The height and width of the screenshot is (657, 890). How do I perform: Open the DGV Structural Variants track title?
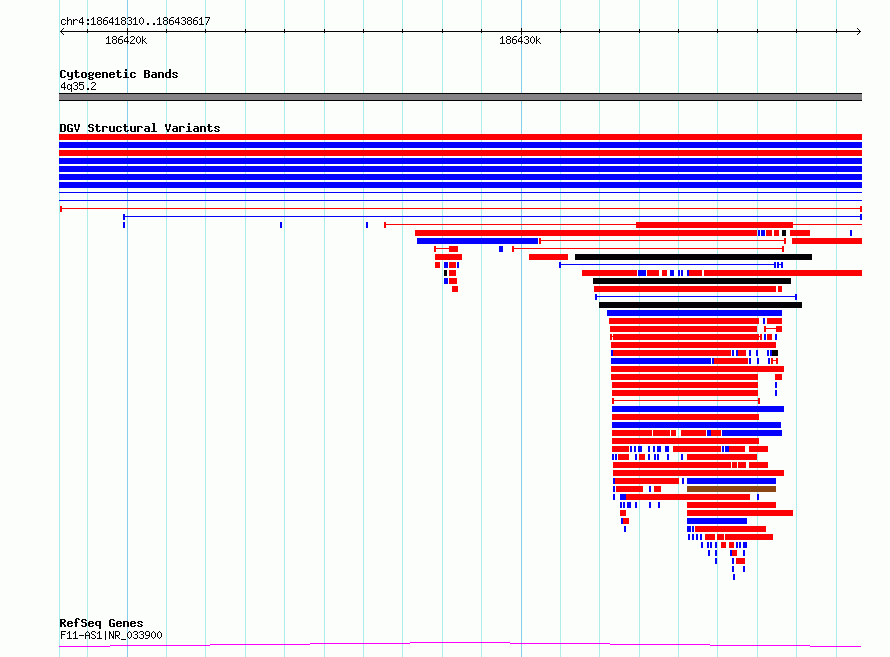pyautogui.click(x=140, y=128)
